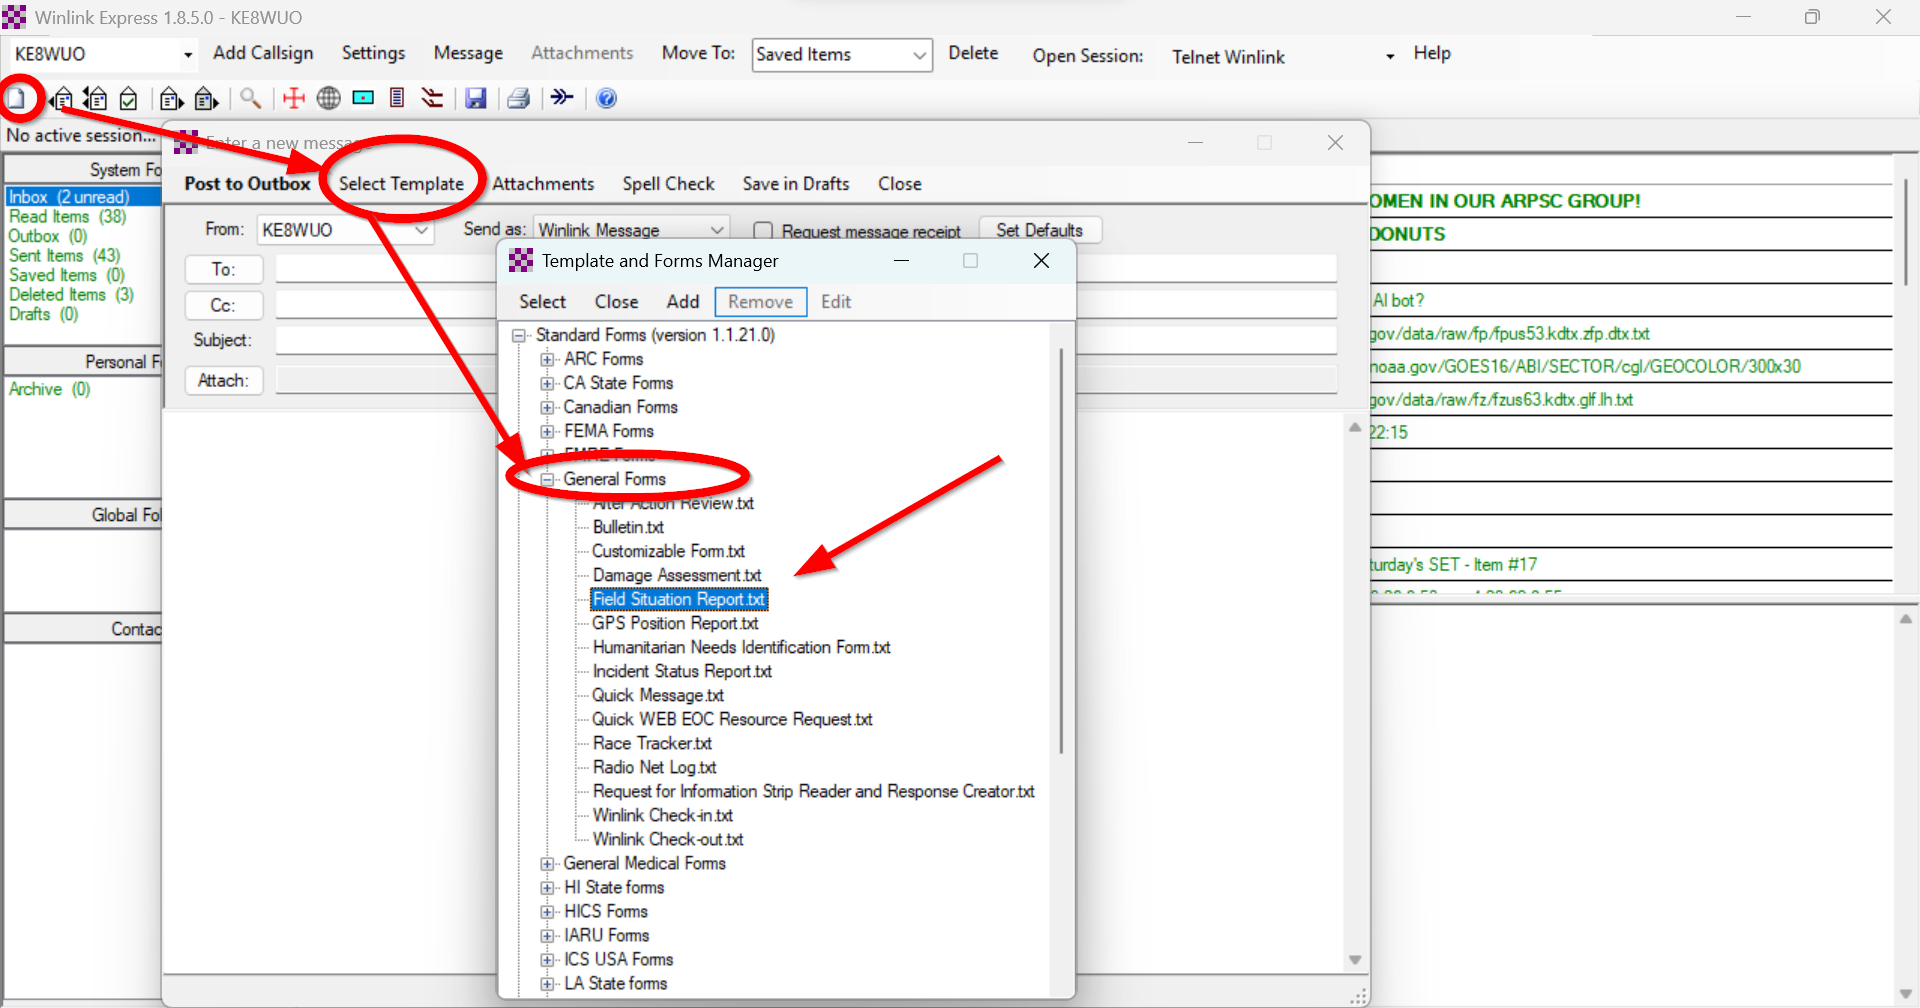Click the reply to message icon
Image resolution: width=1920 pixels, height=1008 pixels.
click(x=62, y=98)
